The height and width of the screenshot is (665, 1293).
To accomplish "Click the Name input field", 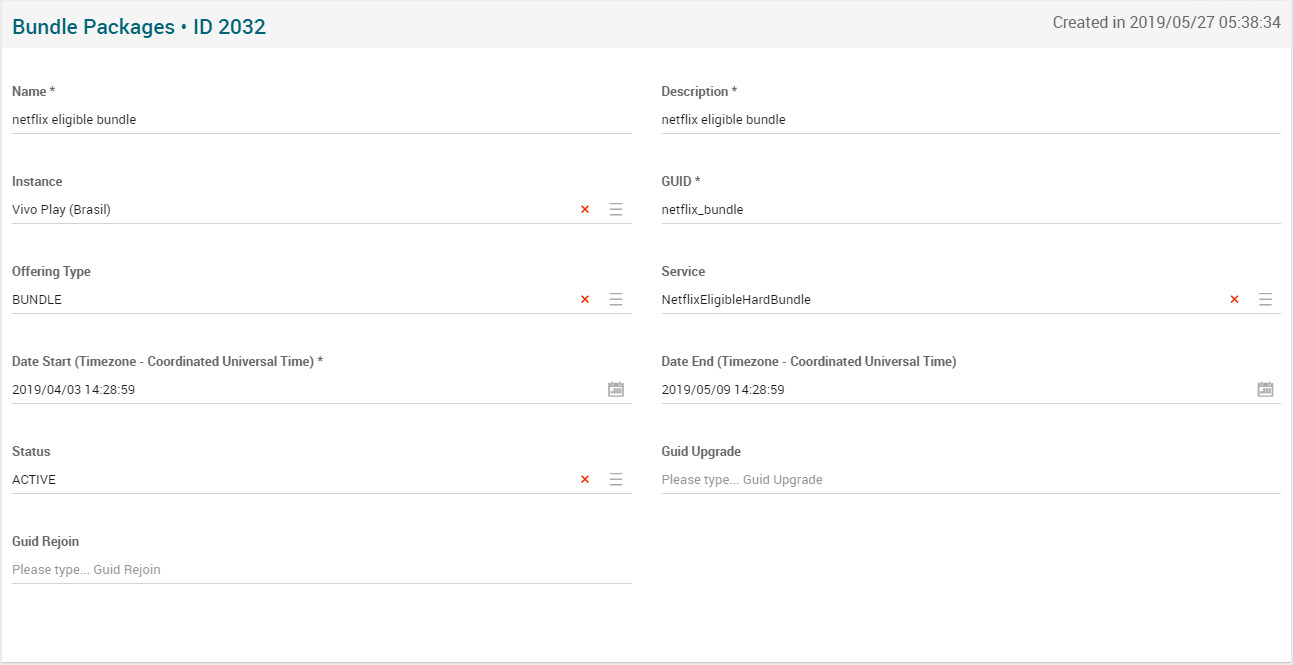I will 320,120.
